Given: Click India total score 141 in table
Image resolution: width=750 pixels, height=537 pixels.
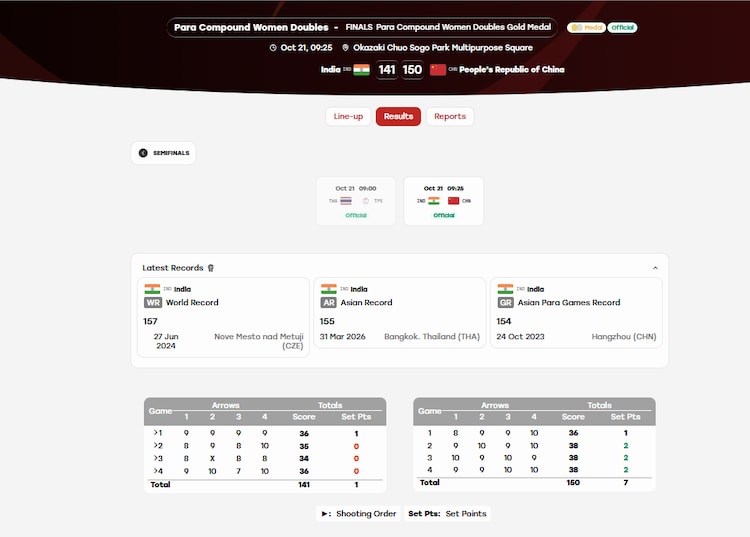Looking at the screenshot, I should (x=304, y=485).
